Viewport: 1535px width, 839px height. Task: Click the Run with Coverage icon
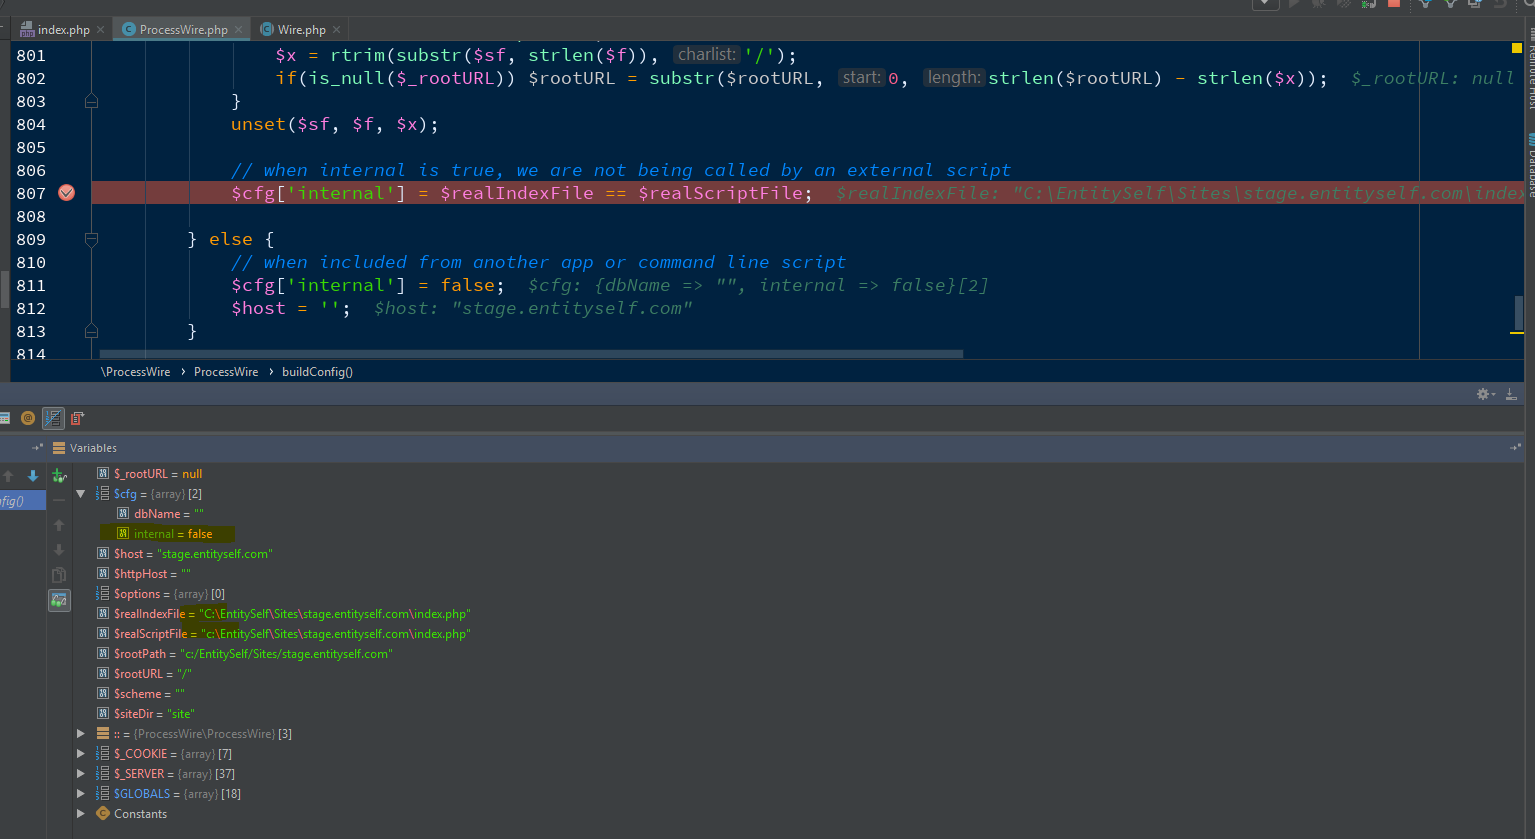coord(1344,5)
